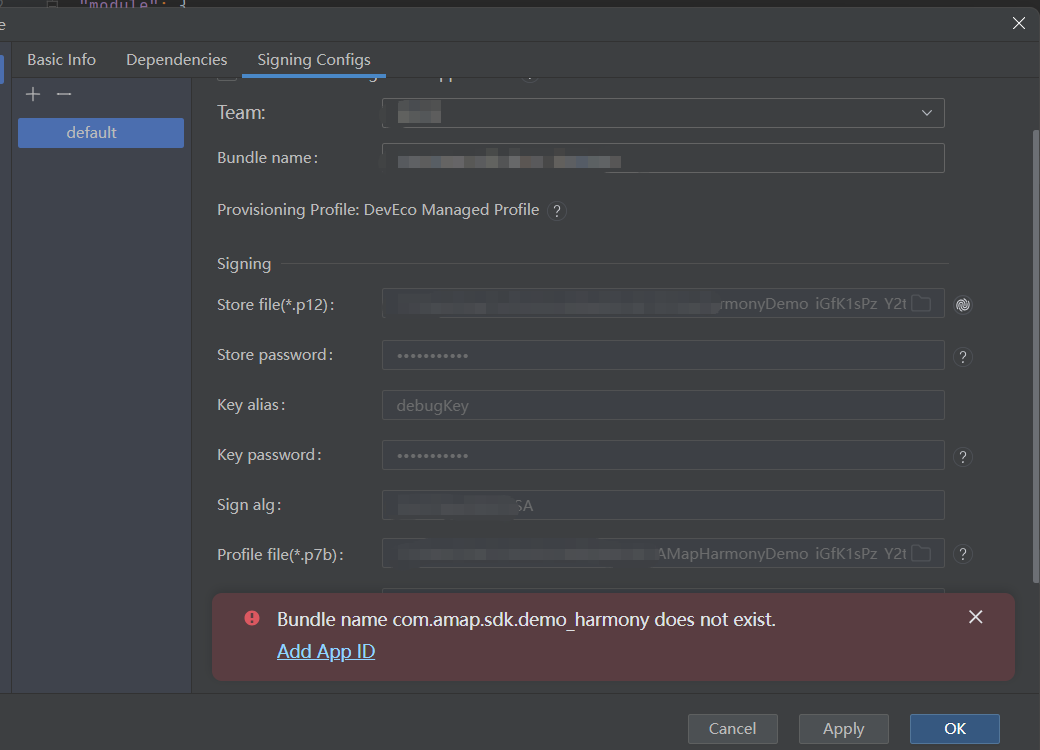The image size is (1040, 750).
Task: Select the Signing Configs tab
Action: [x=314, y=60]
